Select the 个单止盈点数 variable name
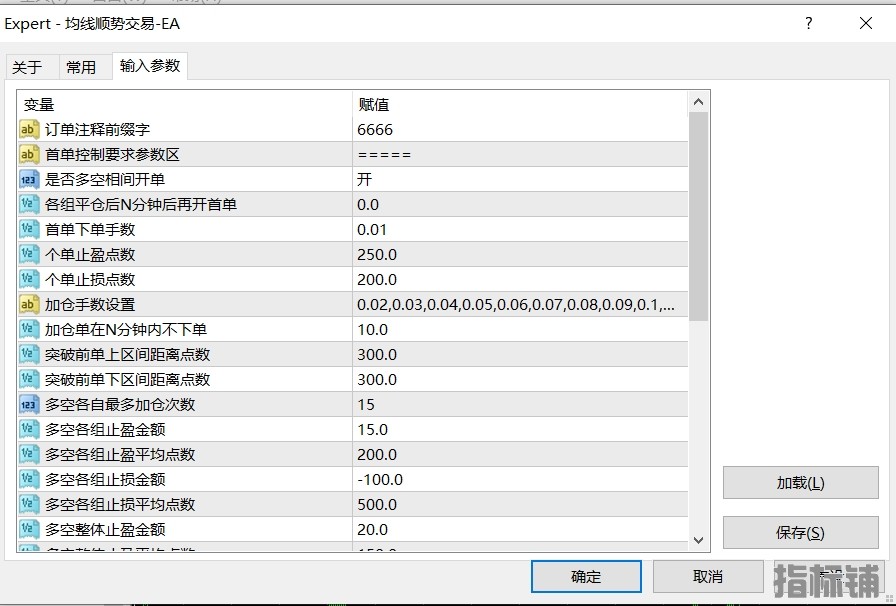This screenshot has width=896, height=606. point(90,254)
